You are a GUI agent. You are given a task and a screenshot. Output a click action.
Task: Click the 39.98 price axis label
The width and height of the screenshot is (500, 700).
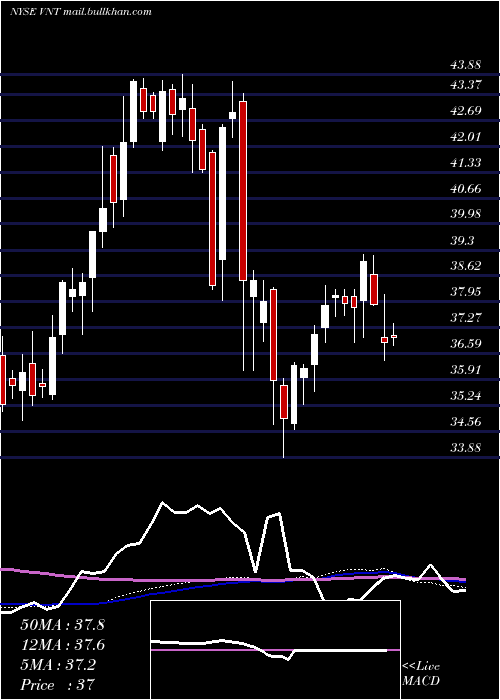point(466,213)
